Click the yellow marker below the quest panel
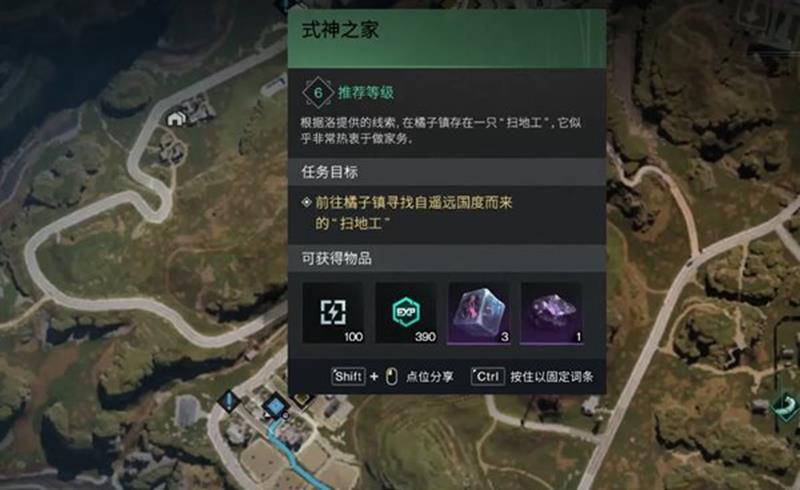Screen dimensions: 800x490 pyautogui.click(x=301, y=400)
